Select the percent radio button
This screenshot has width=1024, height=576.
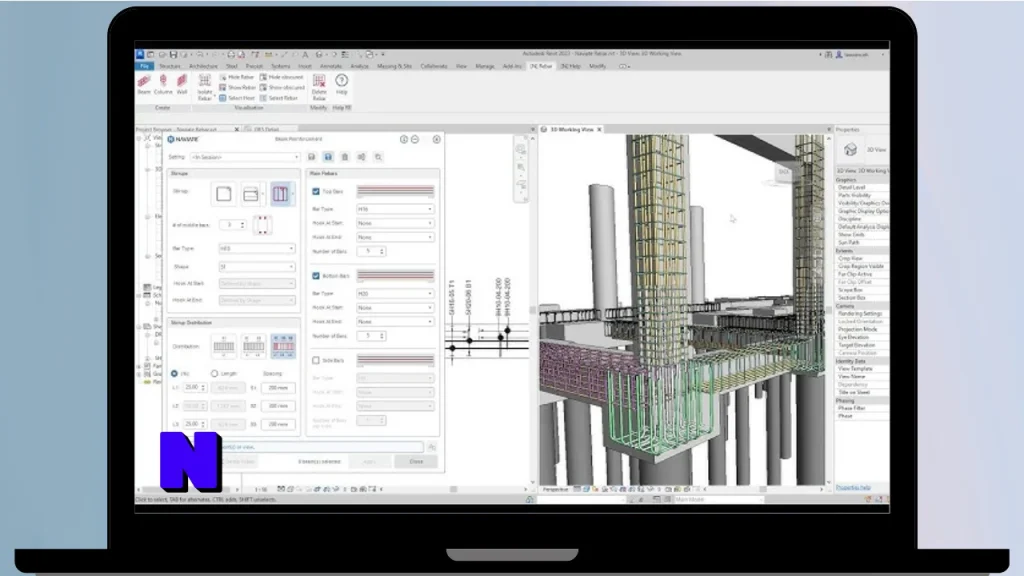pyautogui.click(x=174, y=374)
